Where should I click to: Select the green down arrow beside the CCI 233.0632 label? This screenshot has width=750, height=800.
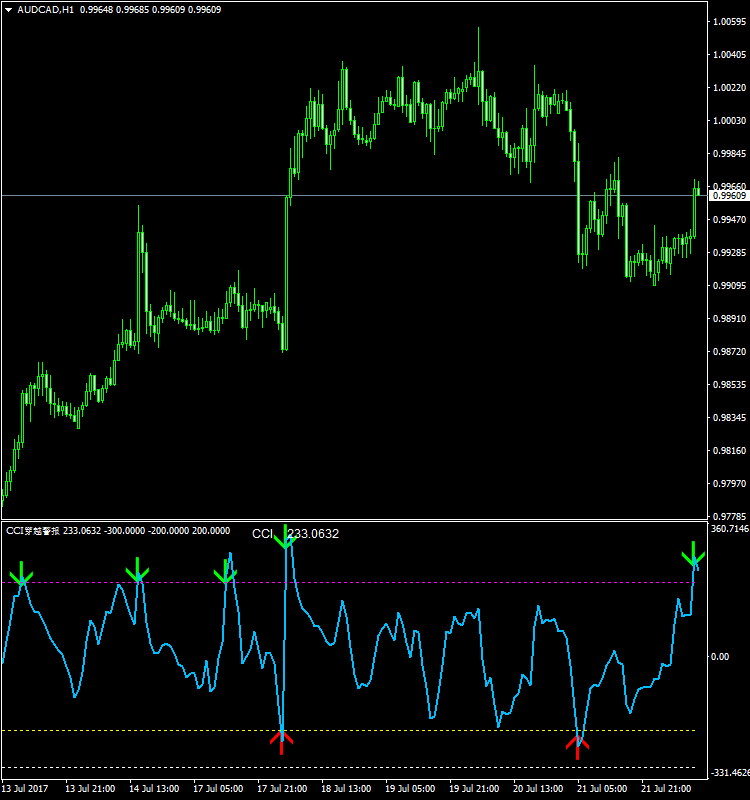tap(285, 537)
